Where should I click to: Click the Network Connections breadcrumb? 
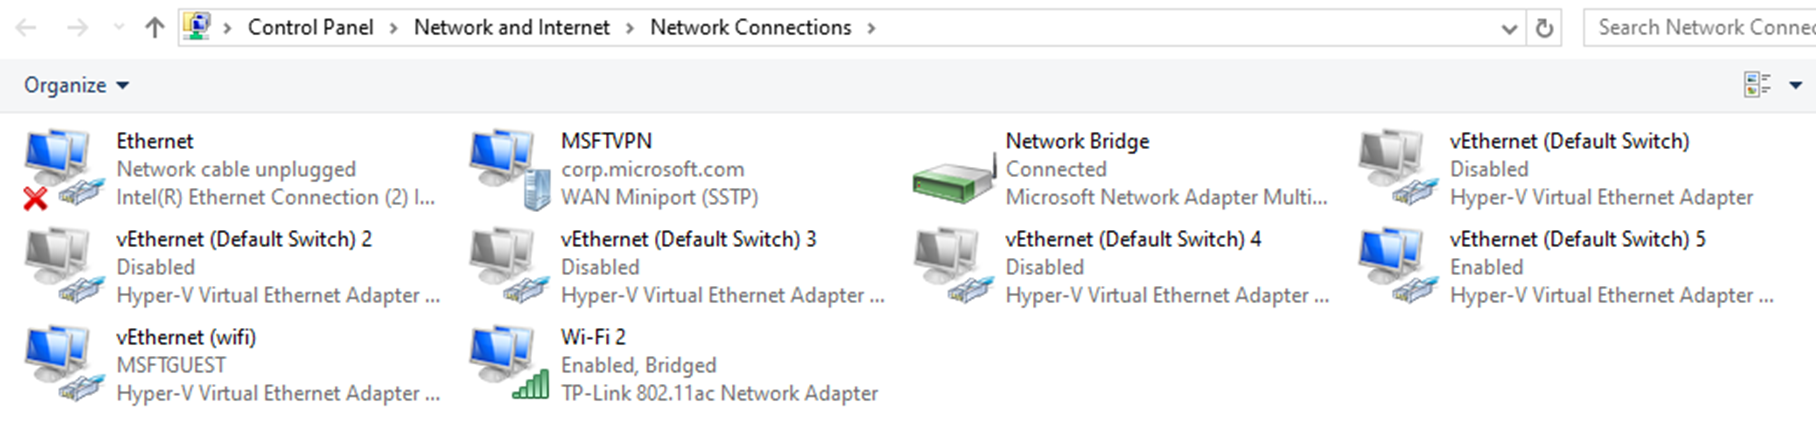(x=750, y=28)
